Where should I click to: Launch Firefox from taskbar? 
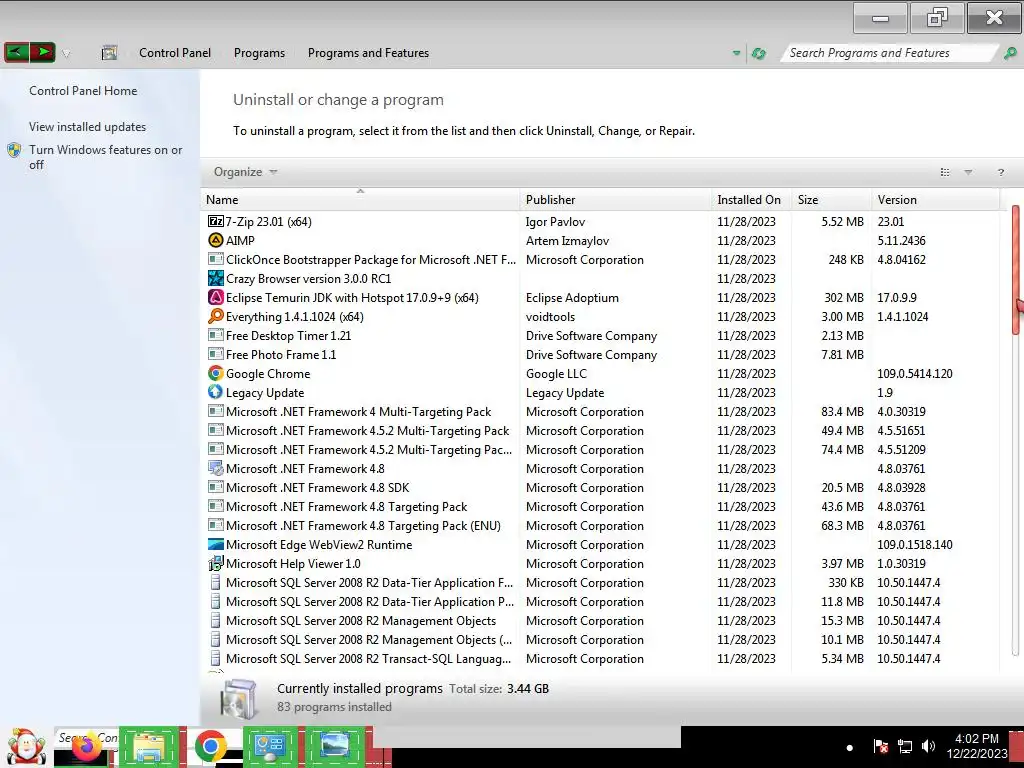pyautogui.click(x=86, y=748)
